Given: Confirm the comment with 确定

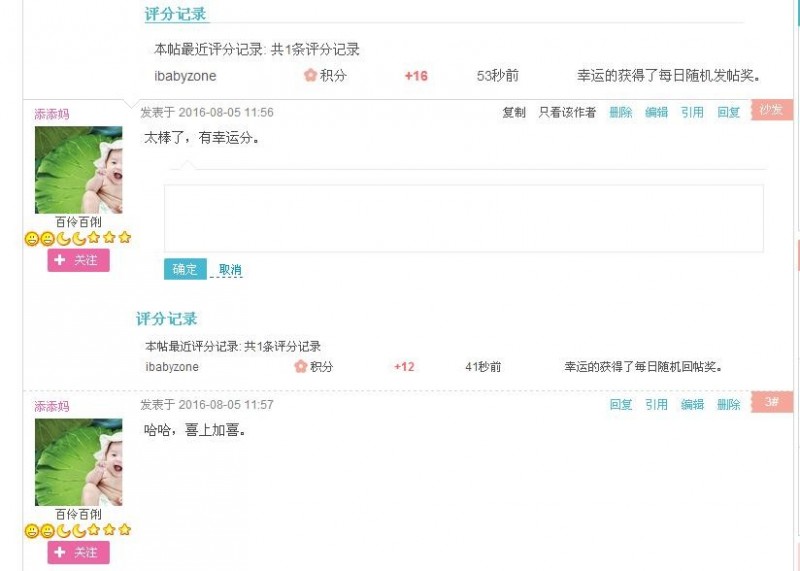Looking at the screenshot, I should pyautogui.click(x=185, y=269).
